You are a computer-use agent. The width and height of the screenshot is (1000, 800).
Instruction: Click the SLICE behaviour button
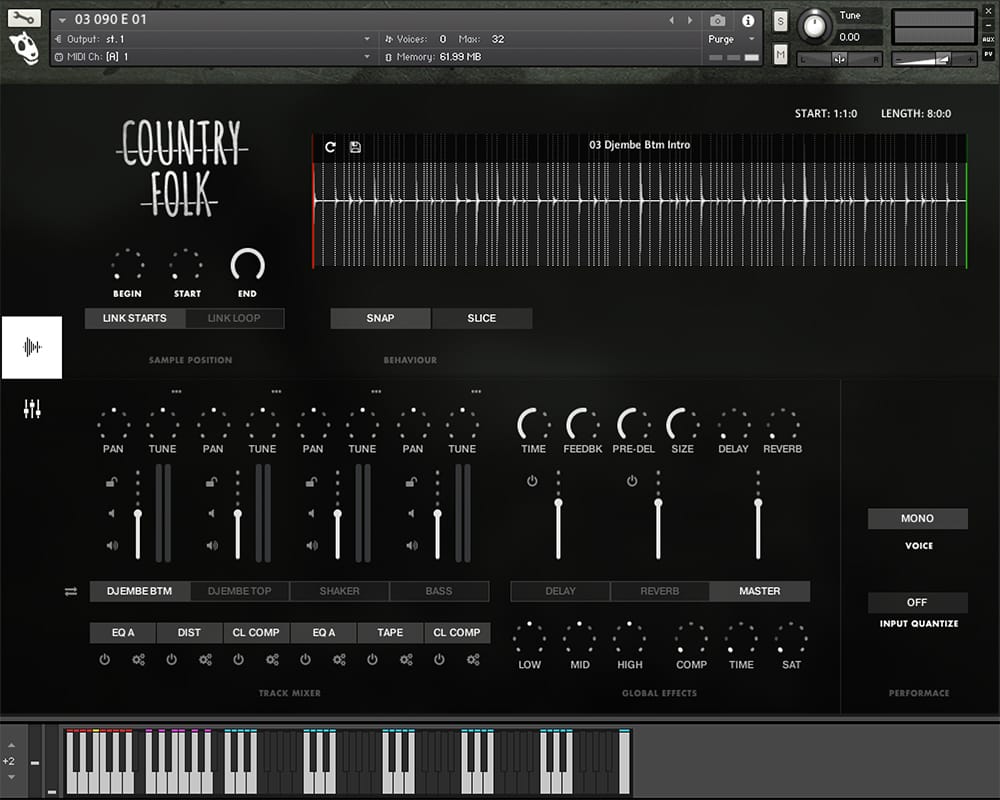(x=481, y=318)
